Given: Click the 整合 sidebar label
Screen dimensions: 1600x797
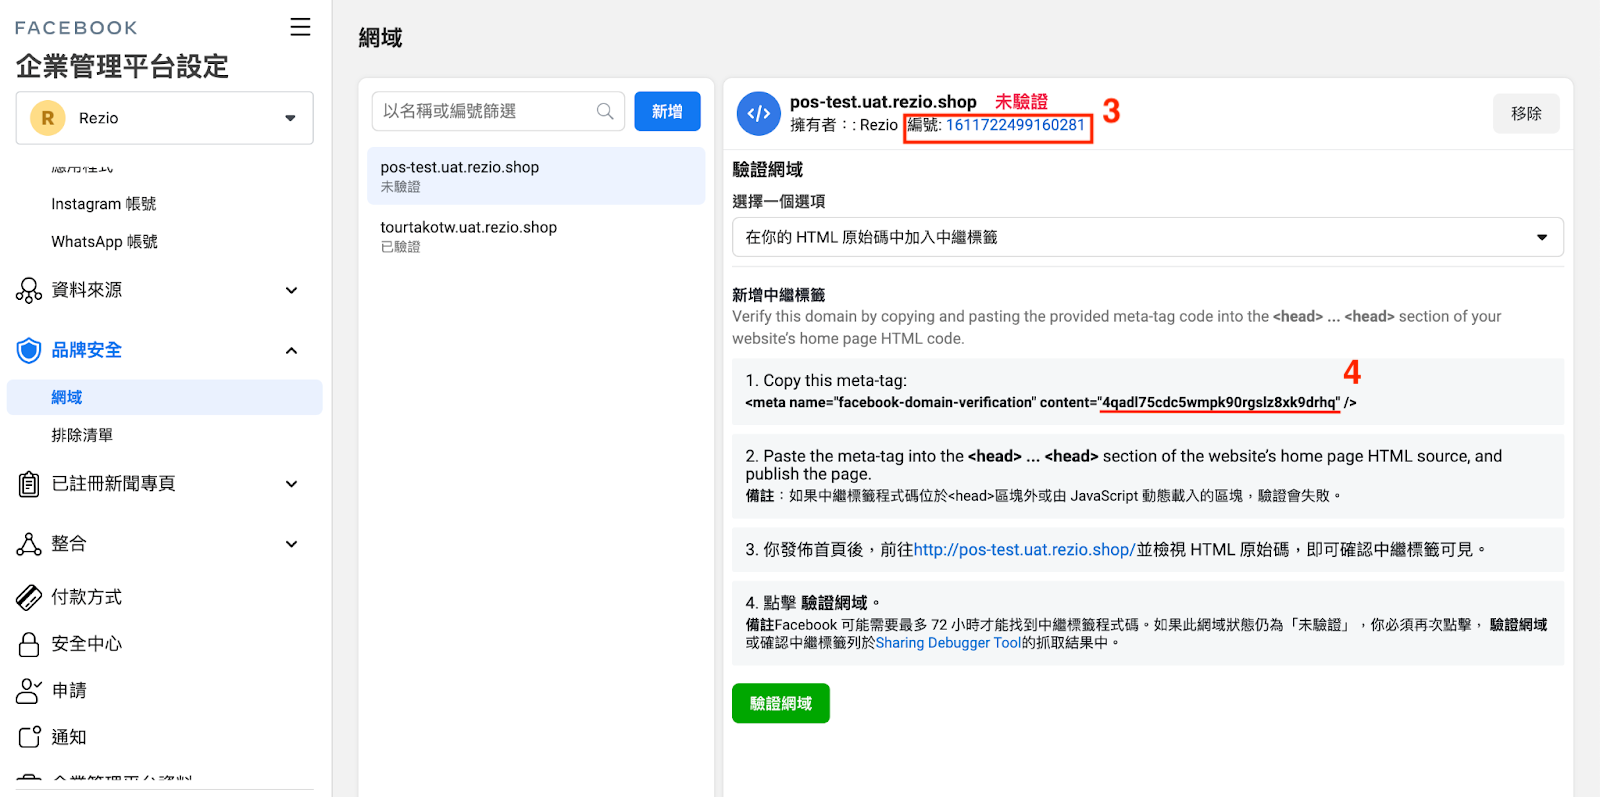Looking at the screenshot, I should point(69,544).
